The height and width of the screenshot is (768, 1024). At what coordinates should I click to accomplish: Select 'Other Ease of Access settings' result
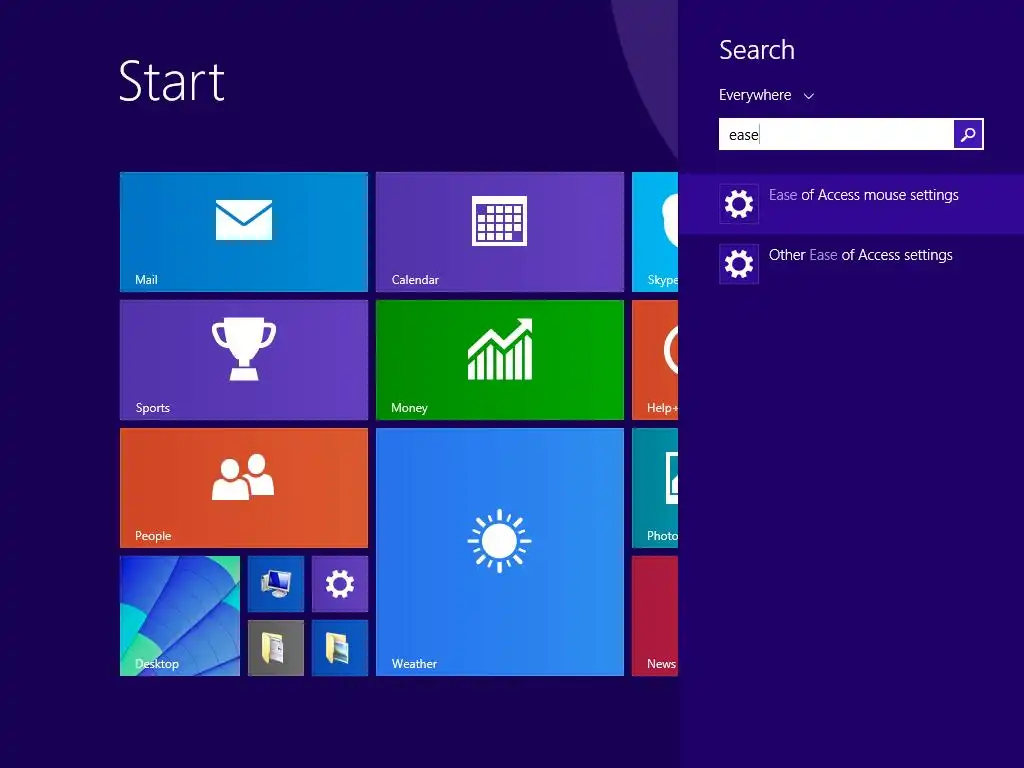851,264
